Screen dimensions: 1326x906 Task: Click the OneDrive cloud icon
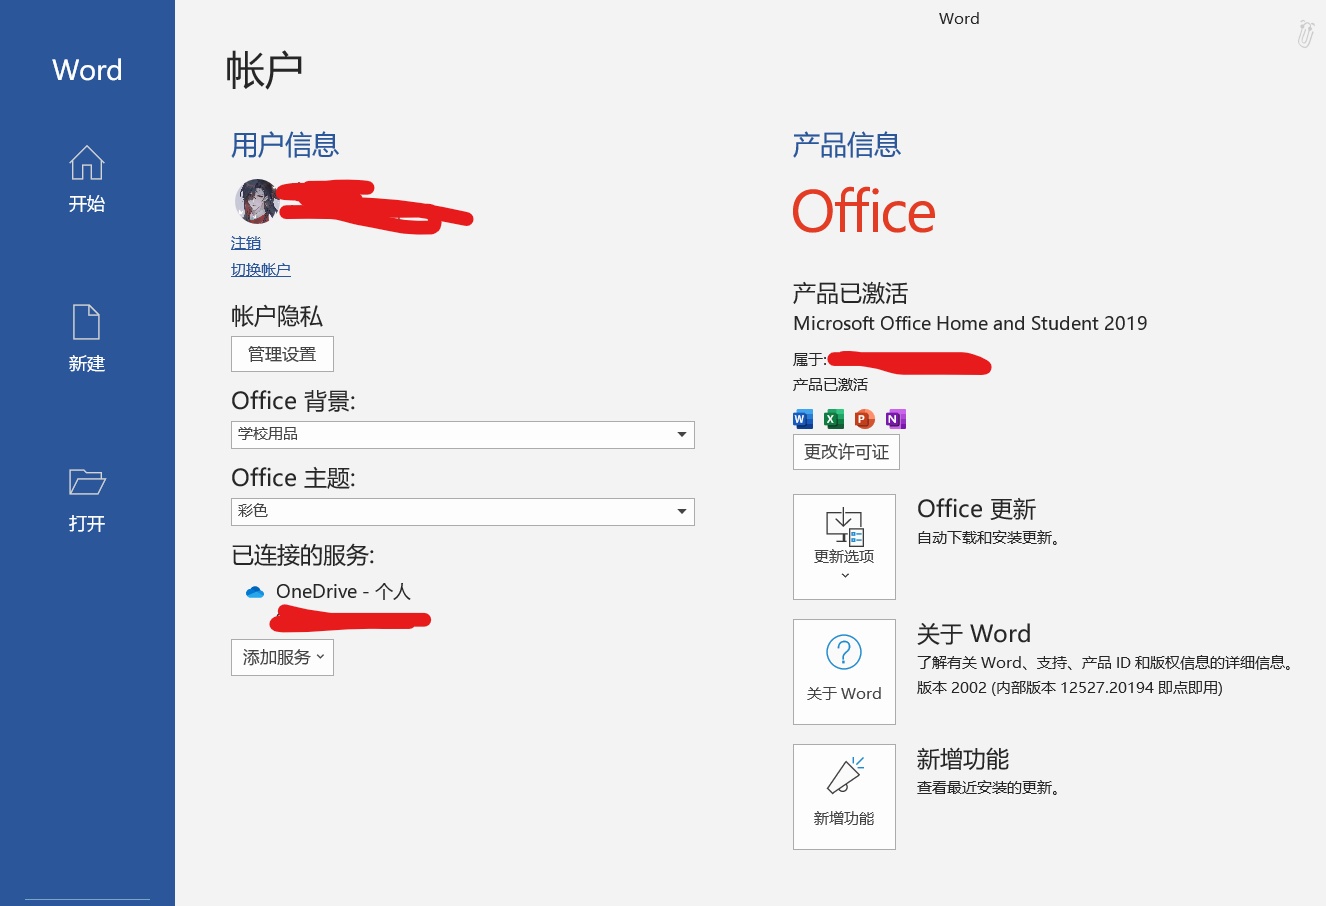[255, 592]
